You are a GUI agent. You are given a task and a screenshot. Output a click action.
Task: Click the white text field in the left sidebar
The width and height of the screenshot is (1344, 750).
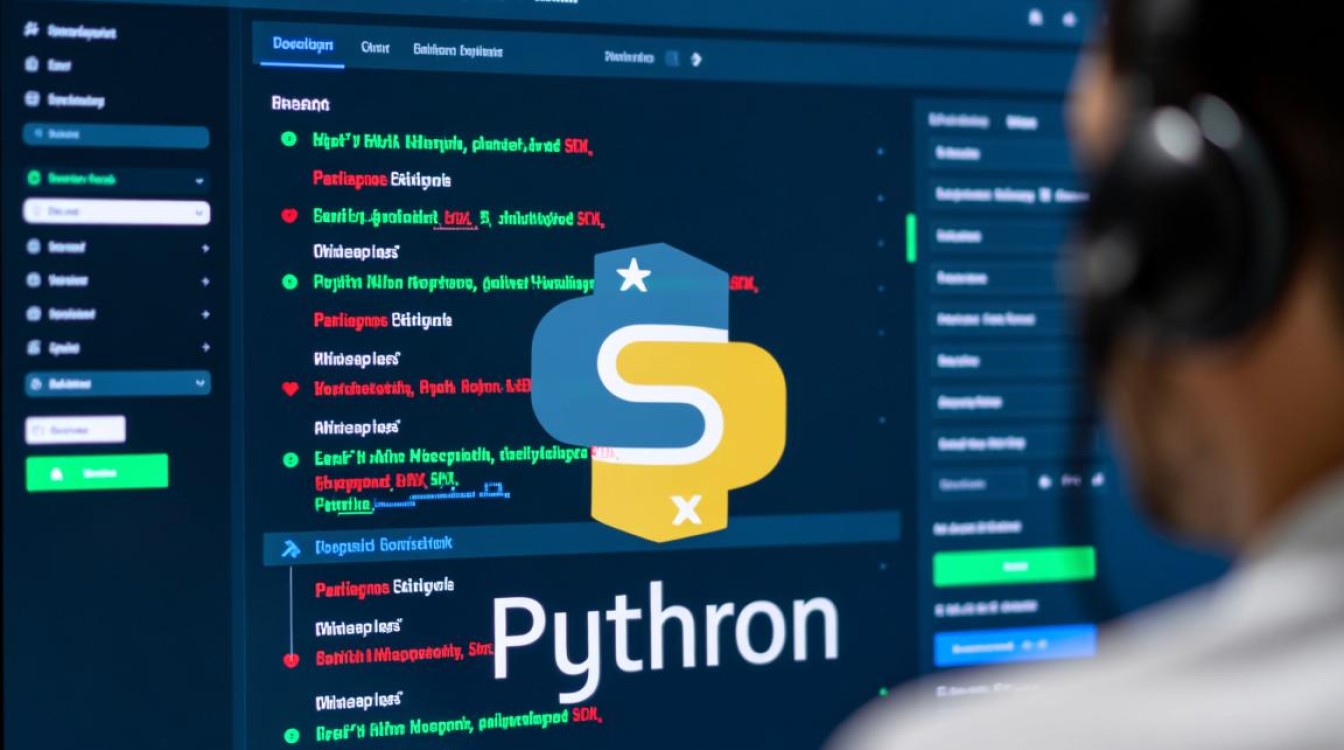pyautogui.click(x=116, y=212)
